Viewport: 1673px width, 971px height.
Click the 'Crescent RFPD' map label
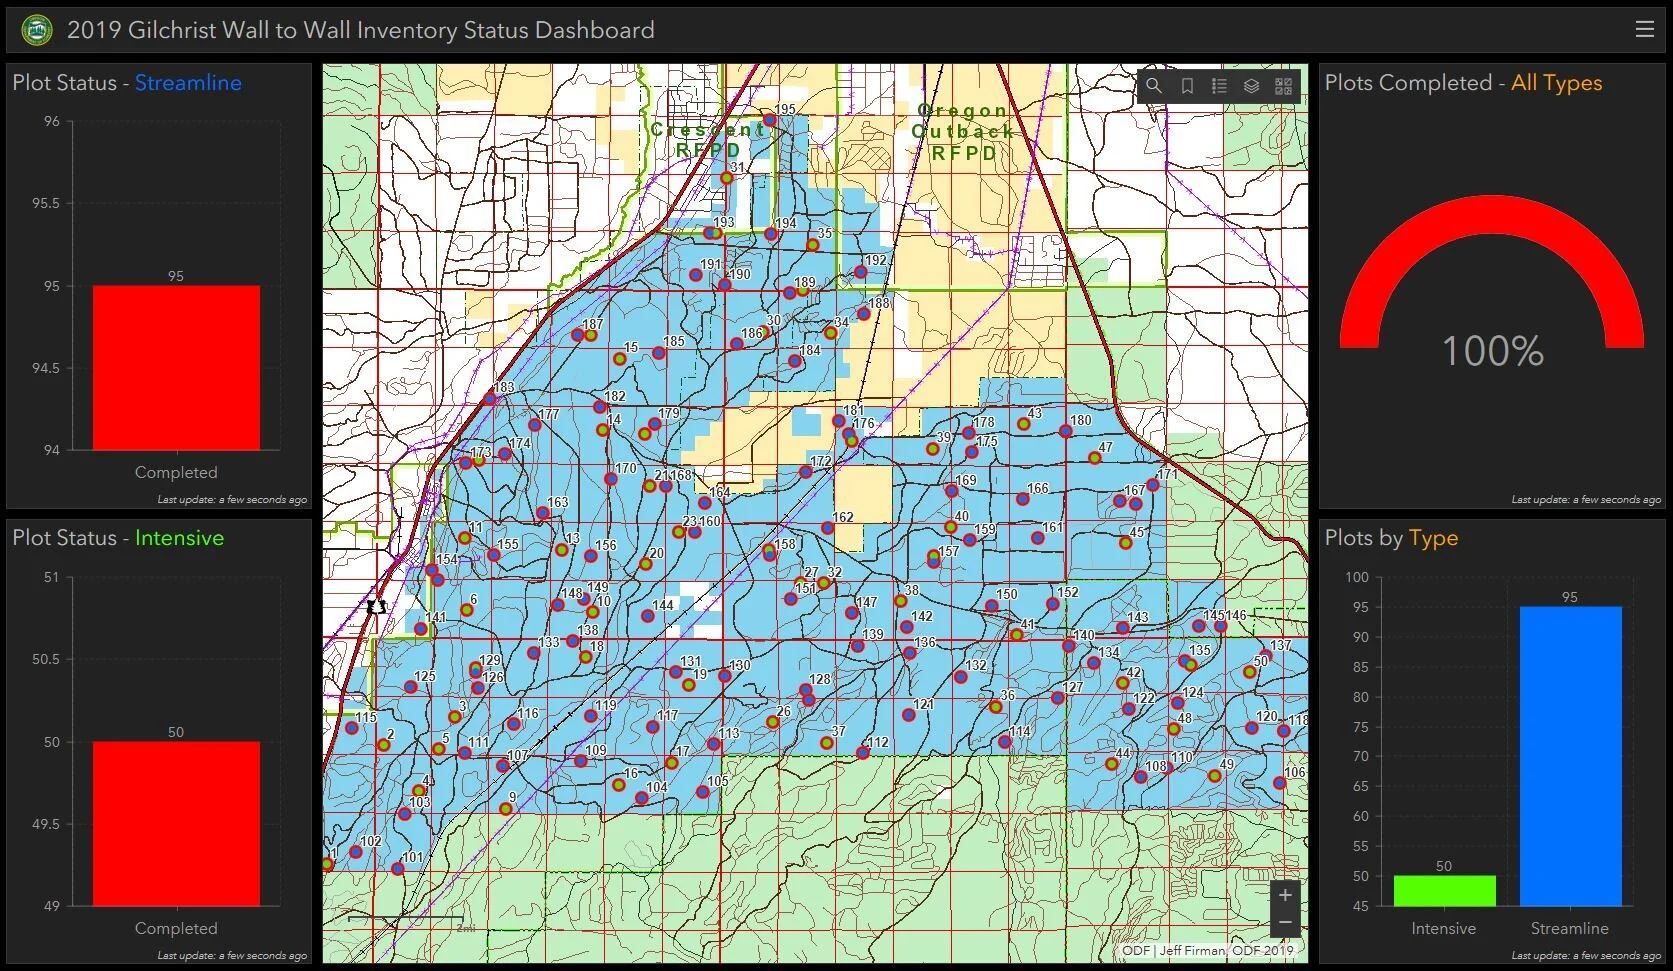[x=709, y=140]
